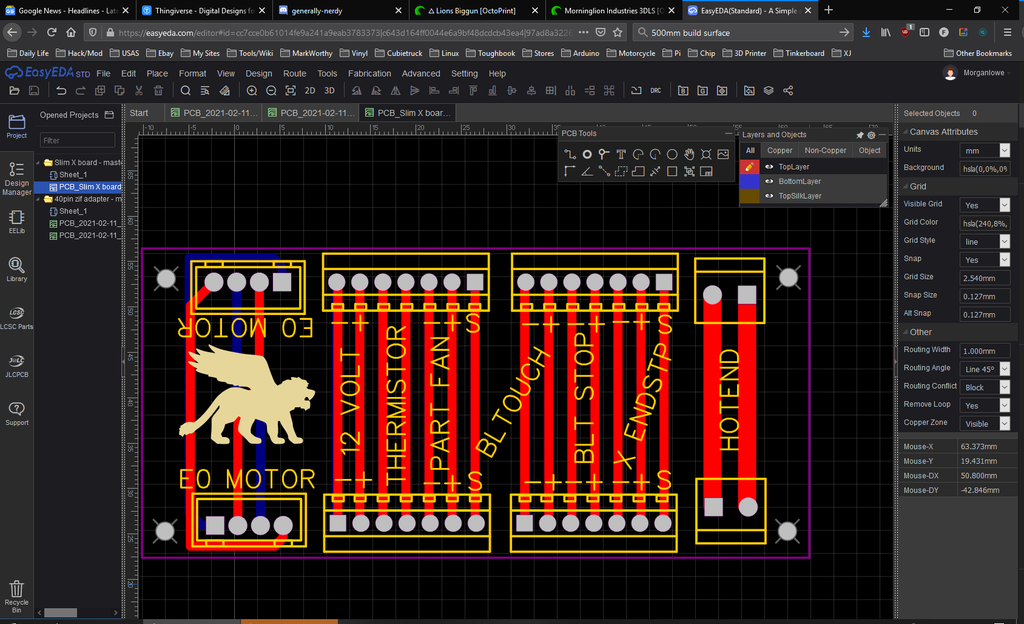Pin the Layers and Objects panel
This screenshot has height=624, width=1024.
click(x=859, y=135)
